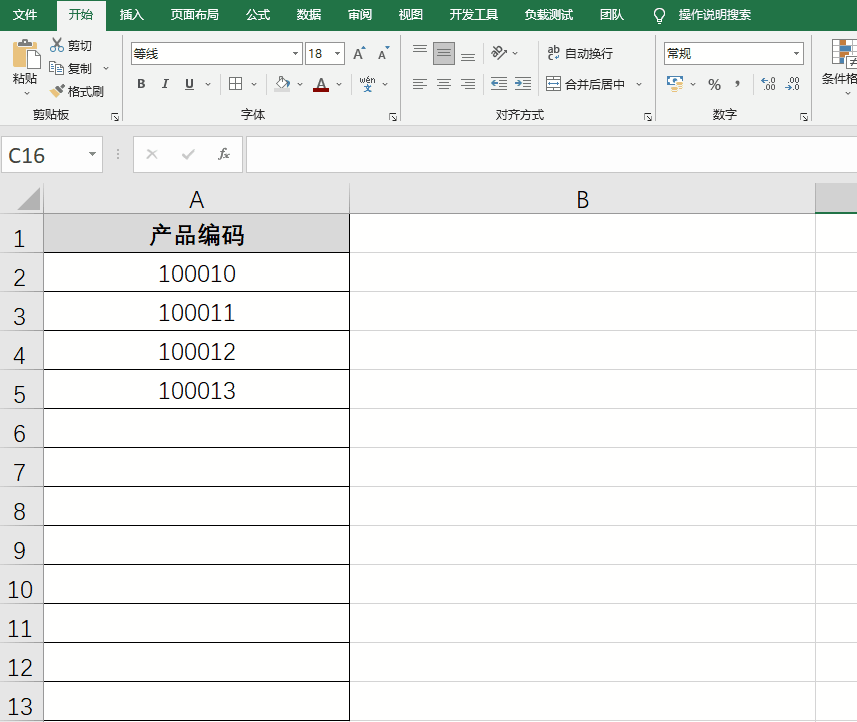Viewport: 857px width, 722px height.
Task: Toggle italic formatting
Action: coord(165,84)
